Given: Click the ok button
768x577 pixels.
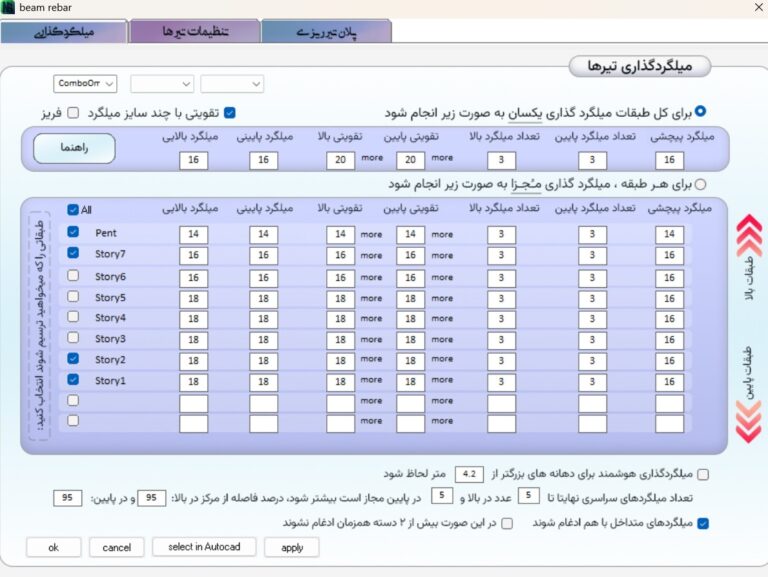Looking at the screenshot, I should (53, 547).
